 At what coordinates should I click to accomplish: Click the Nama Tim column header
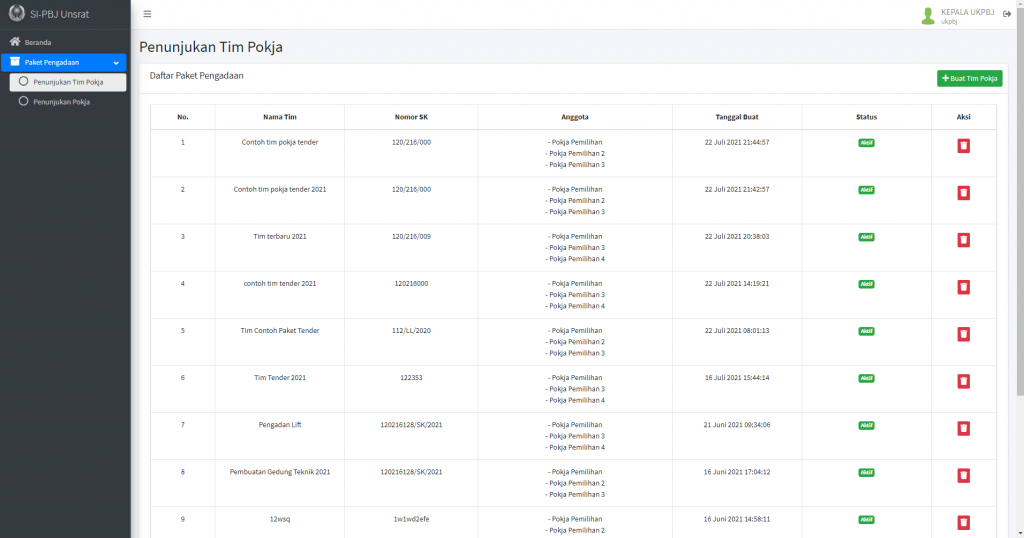click(x=279, y=117)
